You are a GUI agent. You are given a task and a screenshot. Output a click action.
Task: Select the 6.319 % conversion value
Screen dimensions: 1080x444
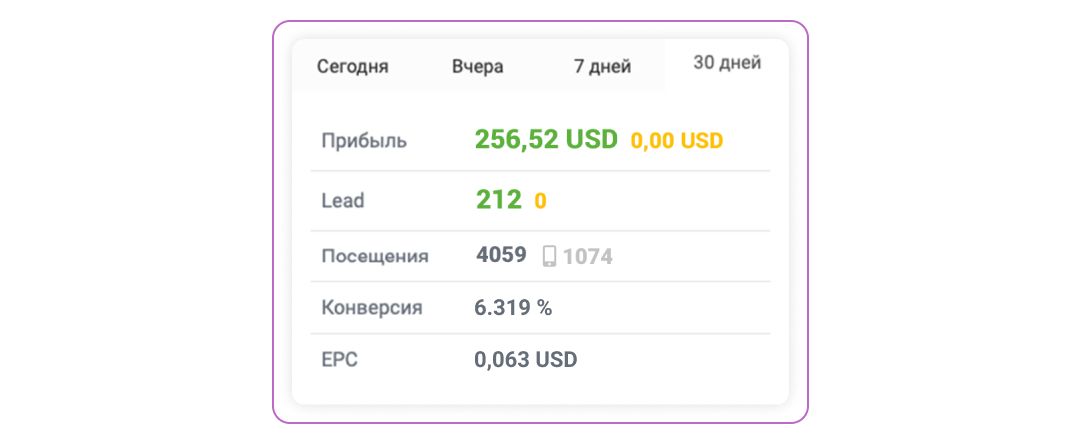[x=513, y=307]
